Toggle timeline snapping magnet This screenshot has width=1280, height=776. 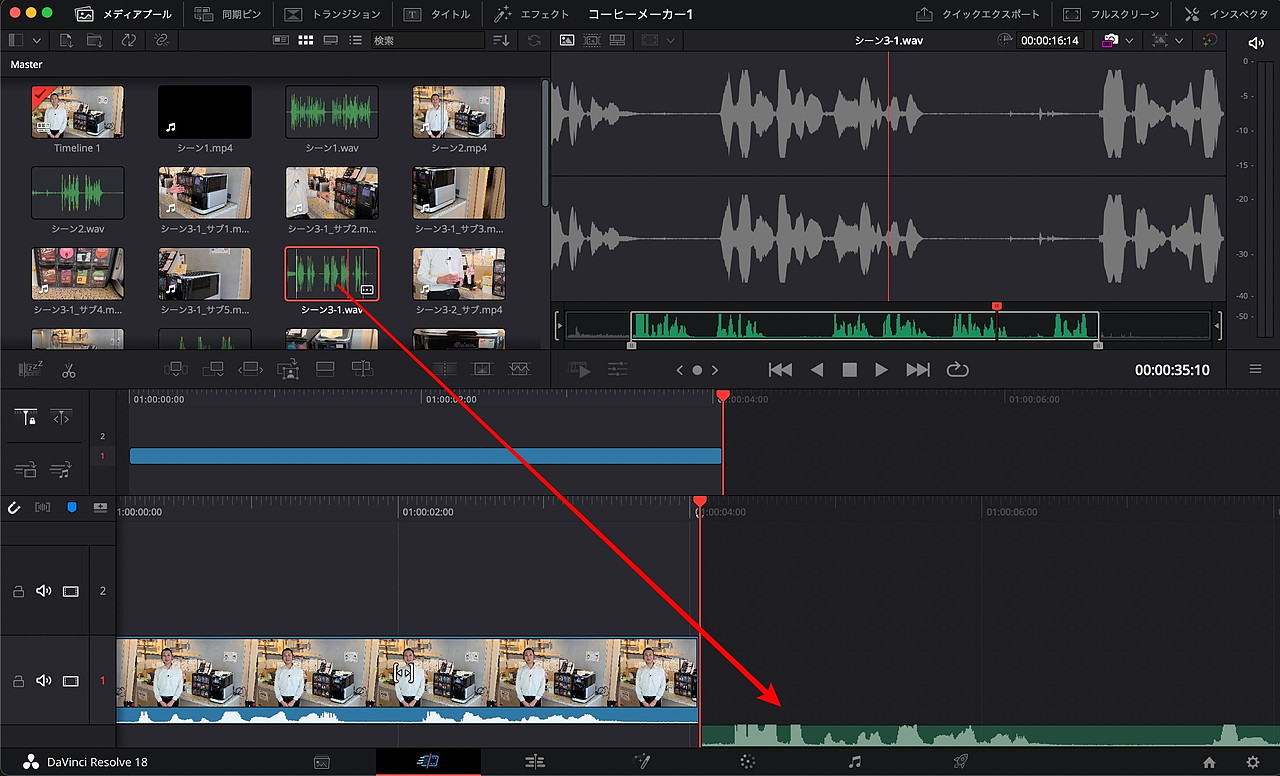14,507
